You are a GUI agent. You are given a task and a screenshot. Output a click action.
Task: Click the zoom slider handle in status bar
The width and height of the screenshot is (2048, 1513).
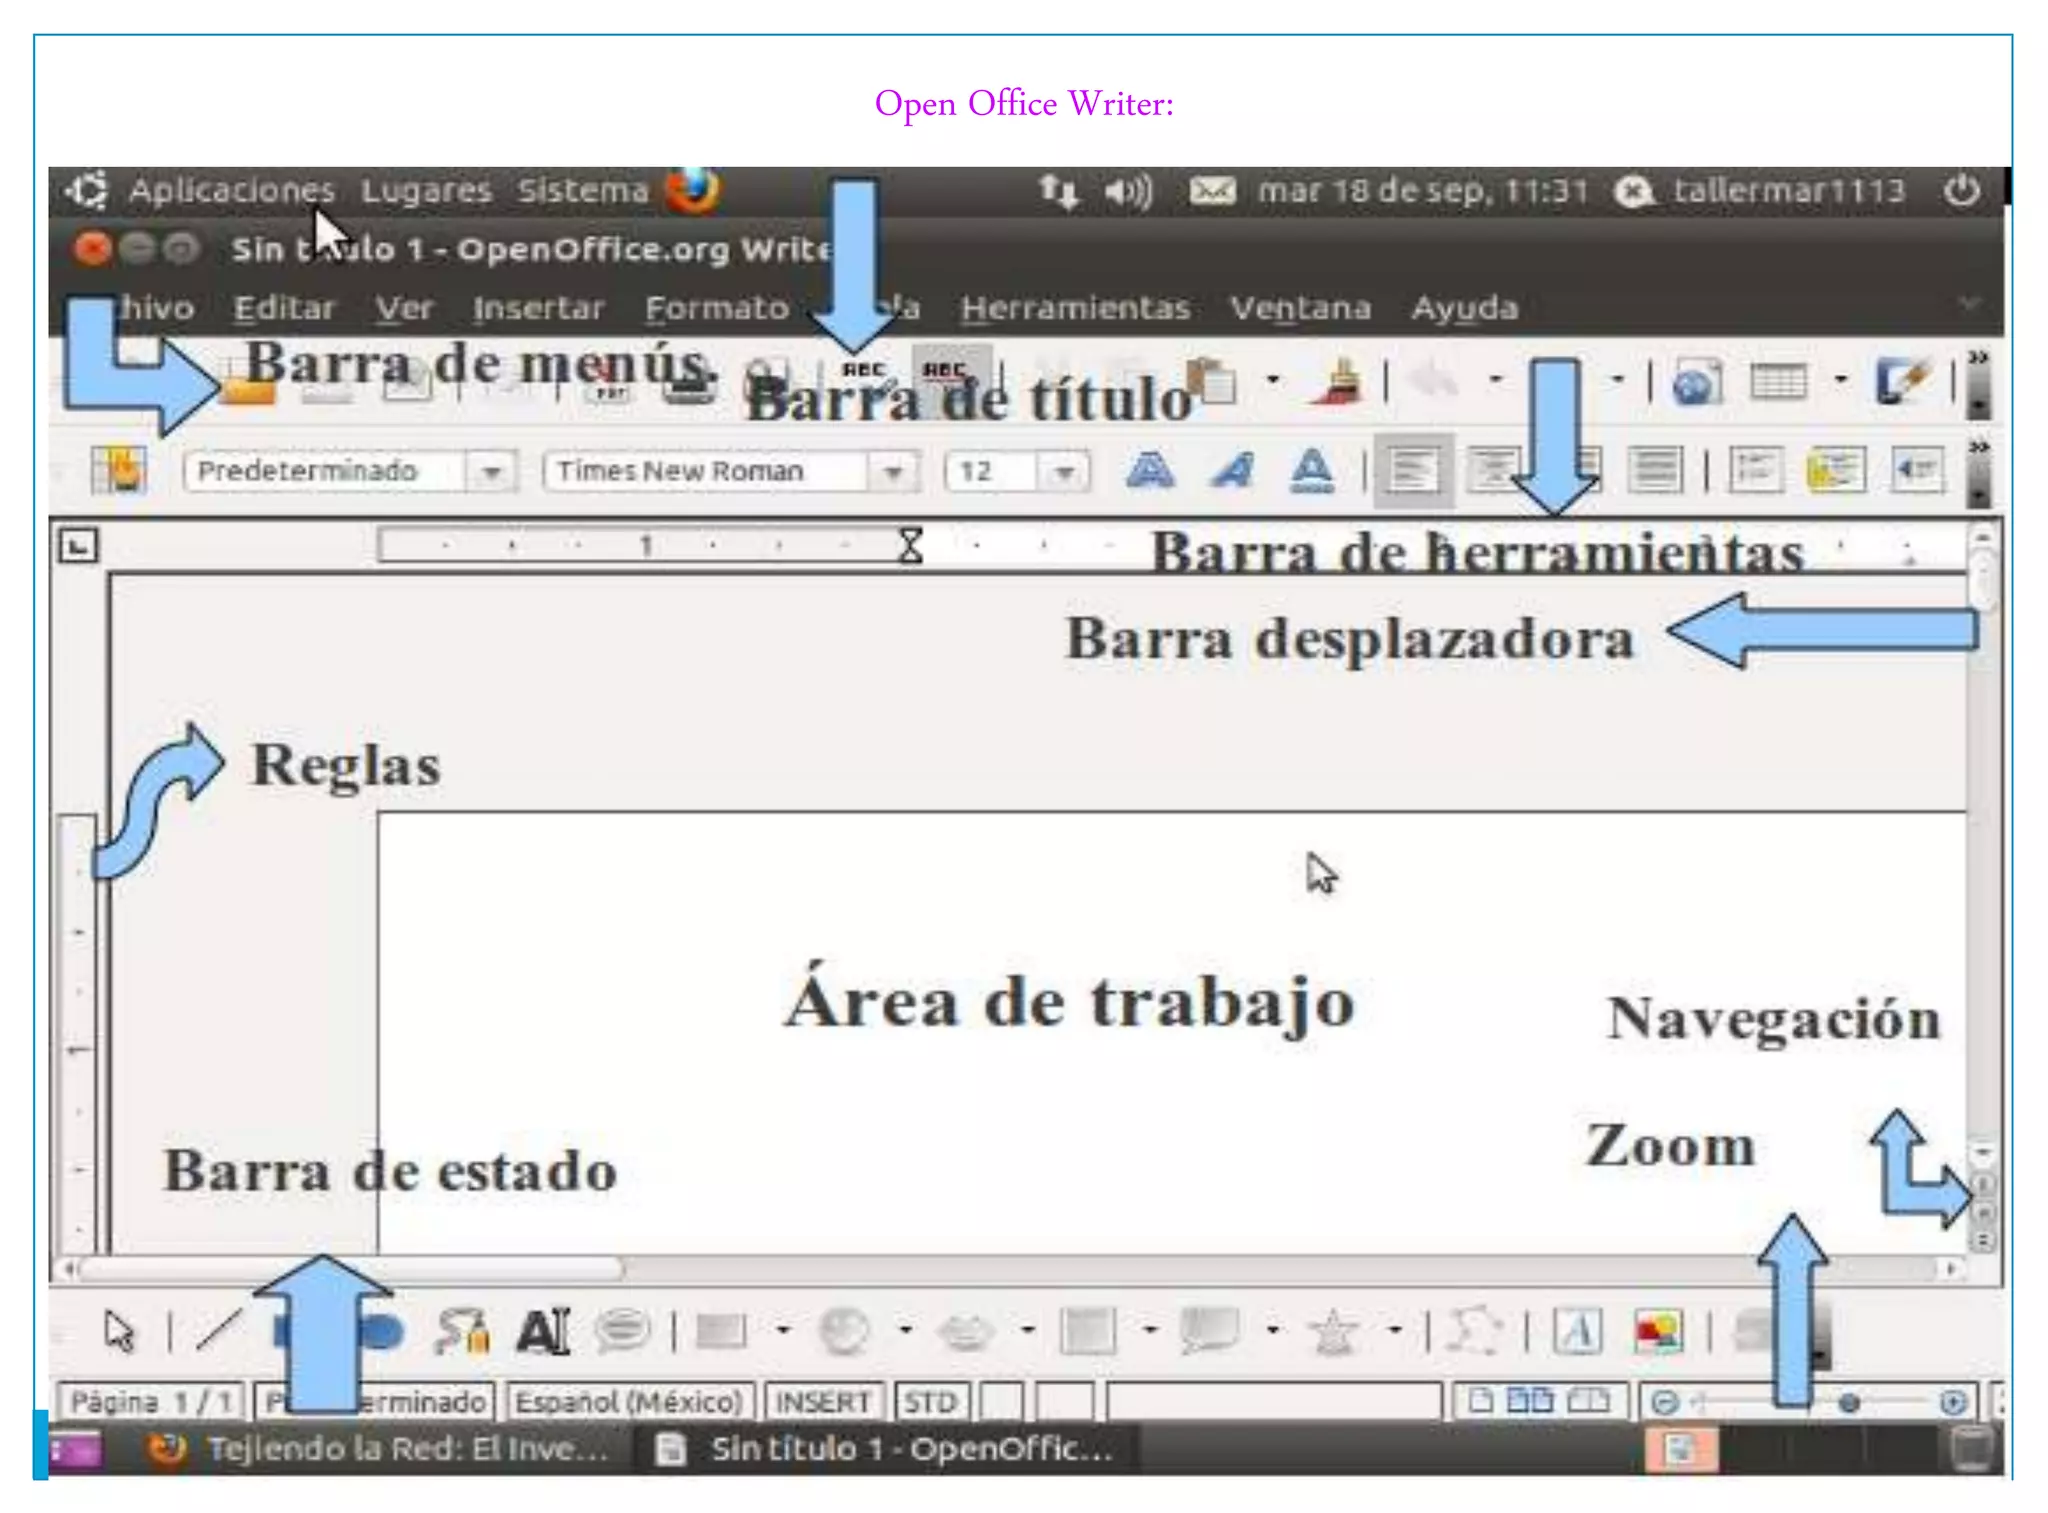(1849, 1403)
